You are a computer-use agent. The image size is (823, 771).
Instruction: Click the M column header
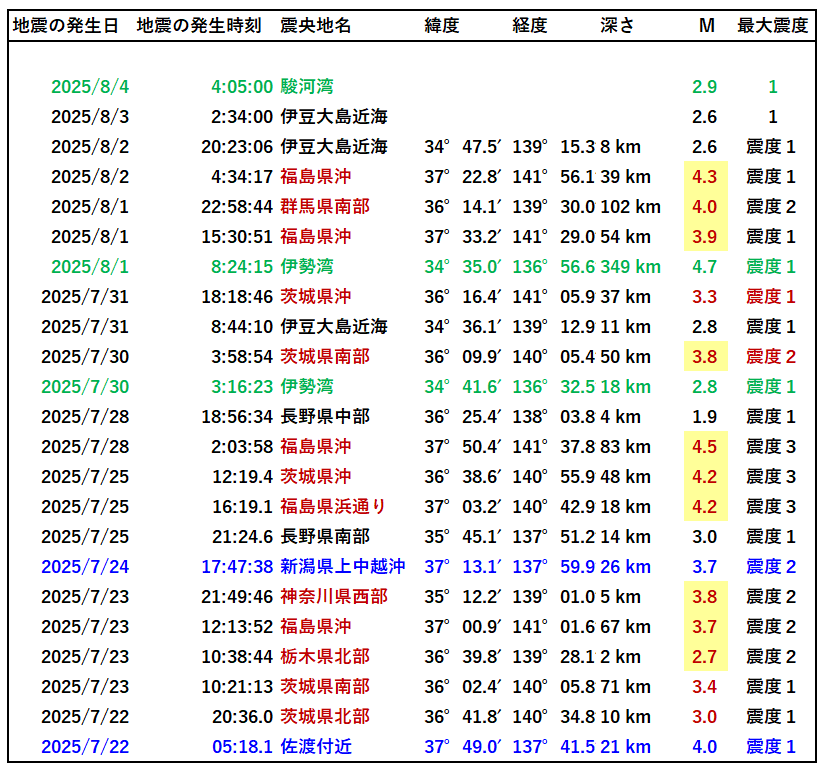707,25
